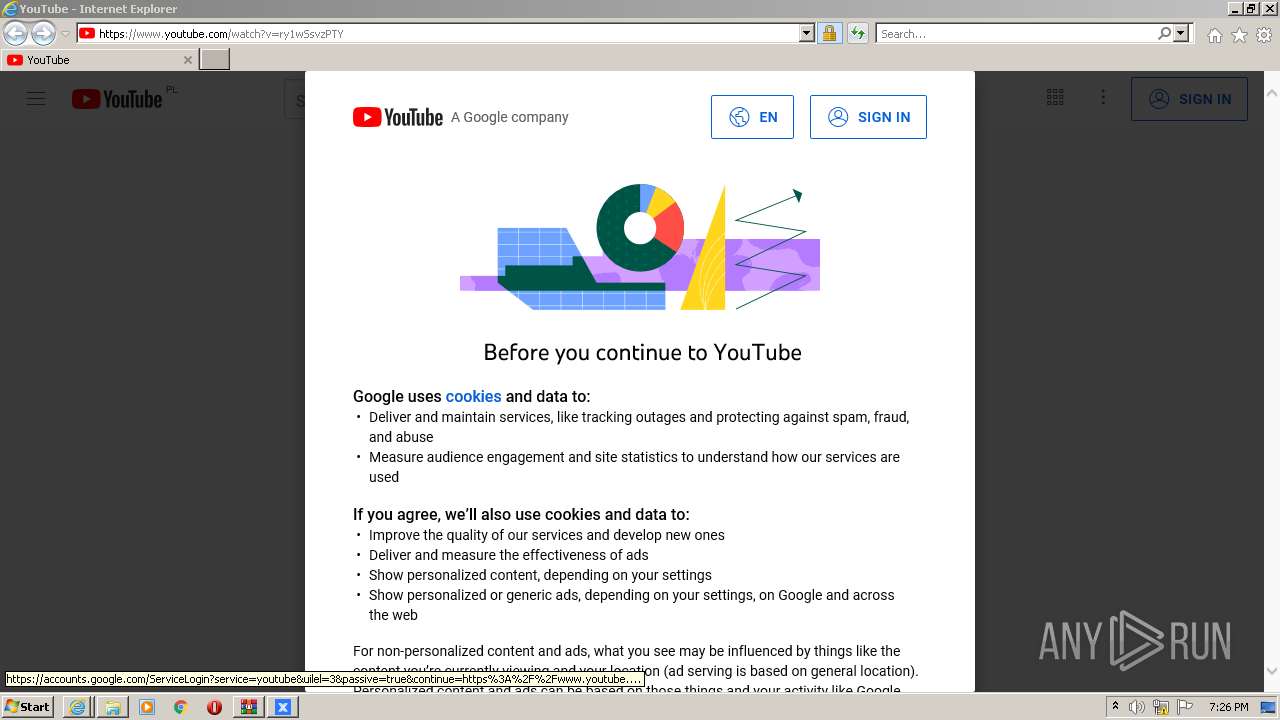This screenshot has width=1280, height=720.
Task: Minimize the Internet Explorer window
Action: coord(1235,8)
